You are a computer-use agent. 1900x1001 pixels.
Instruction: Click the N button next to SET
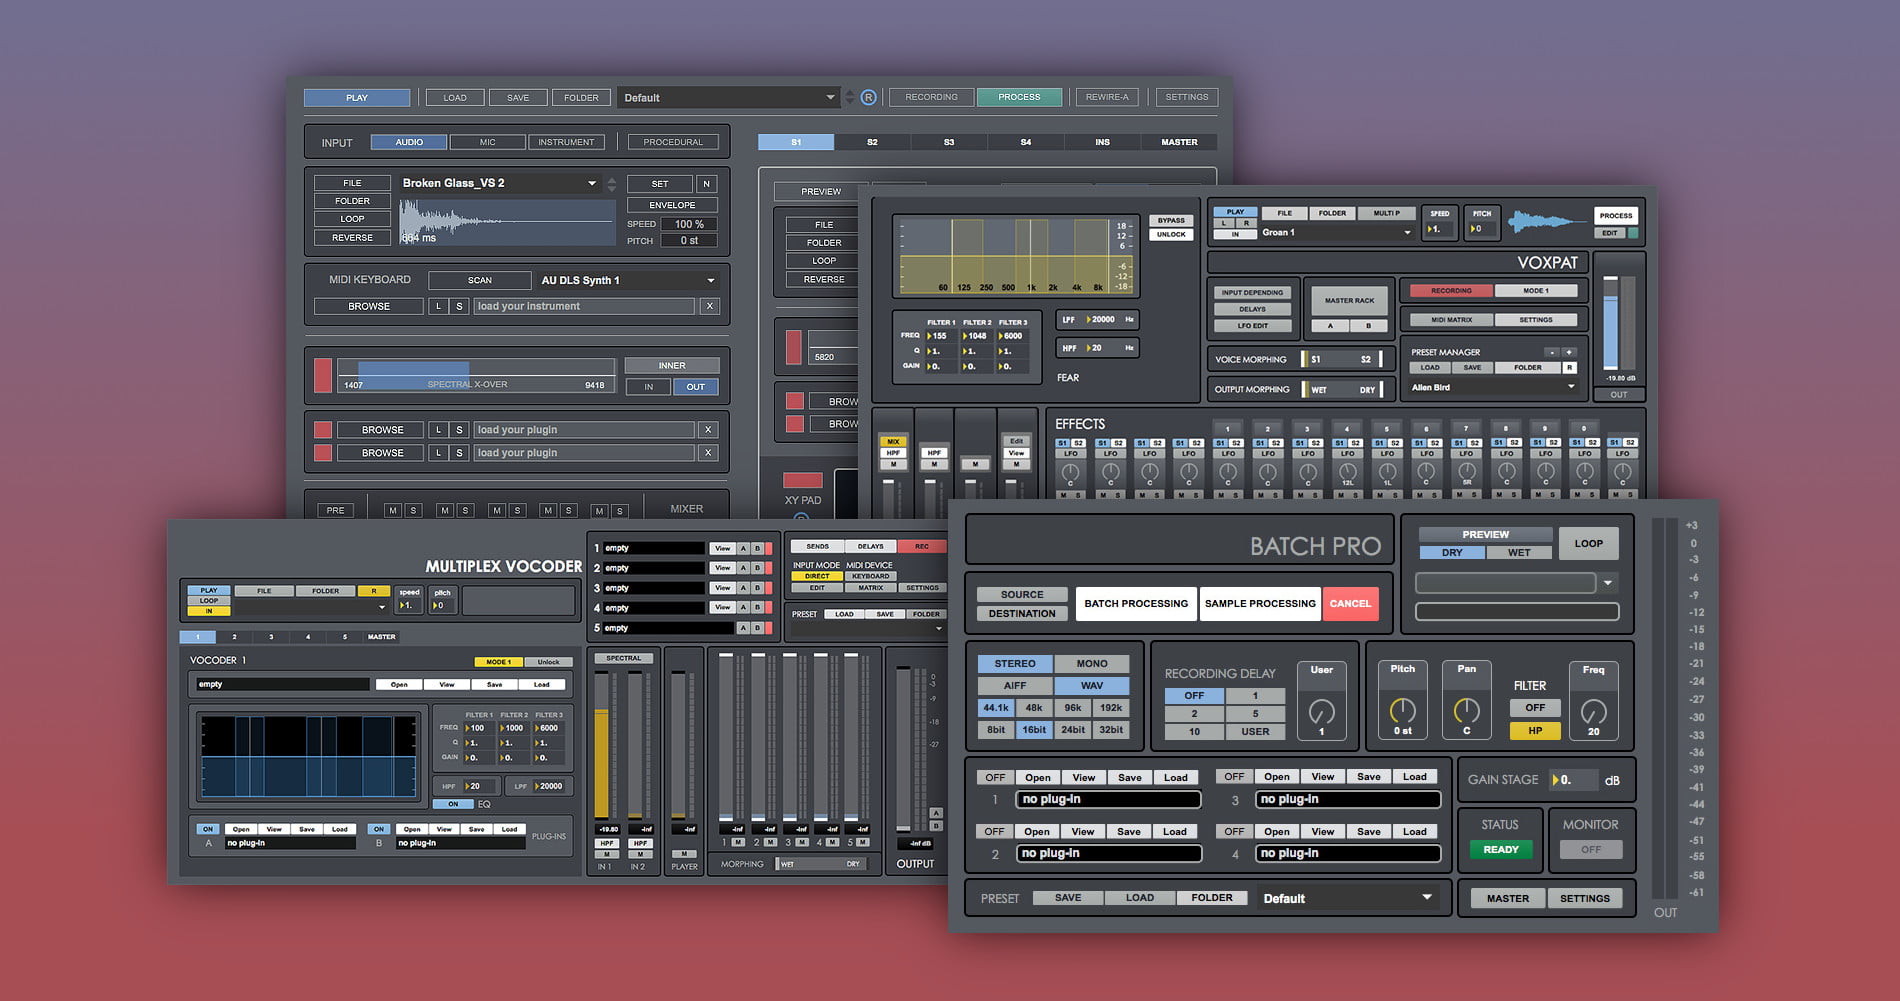point(706,184)
